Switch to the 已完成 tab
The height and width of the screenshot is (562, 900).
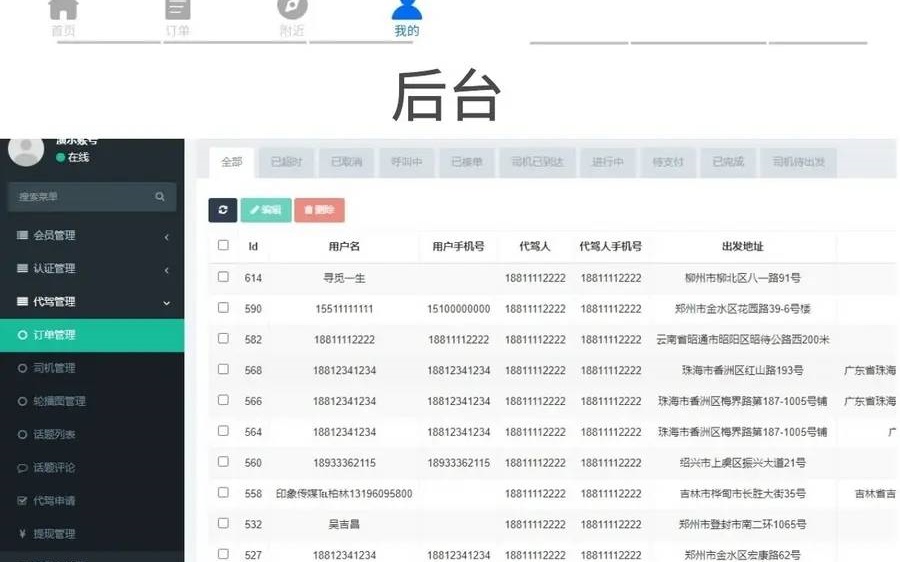click(x=728, y=162)
